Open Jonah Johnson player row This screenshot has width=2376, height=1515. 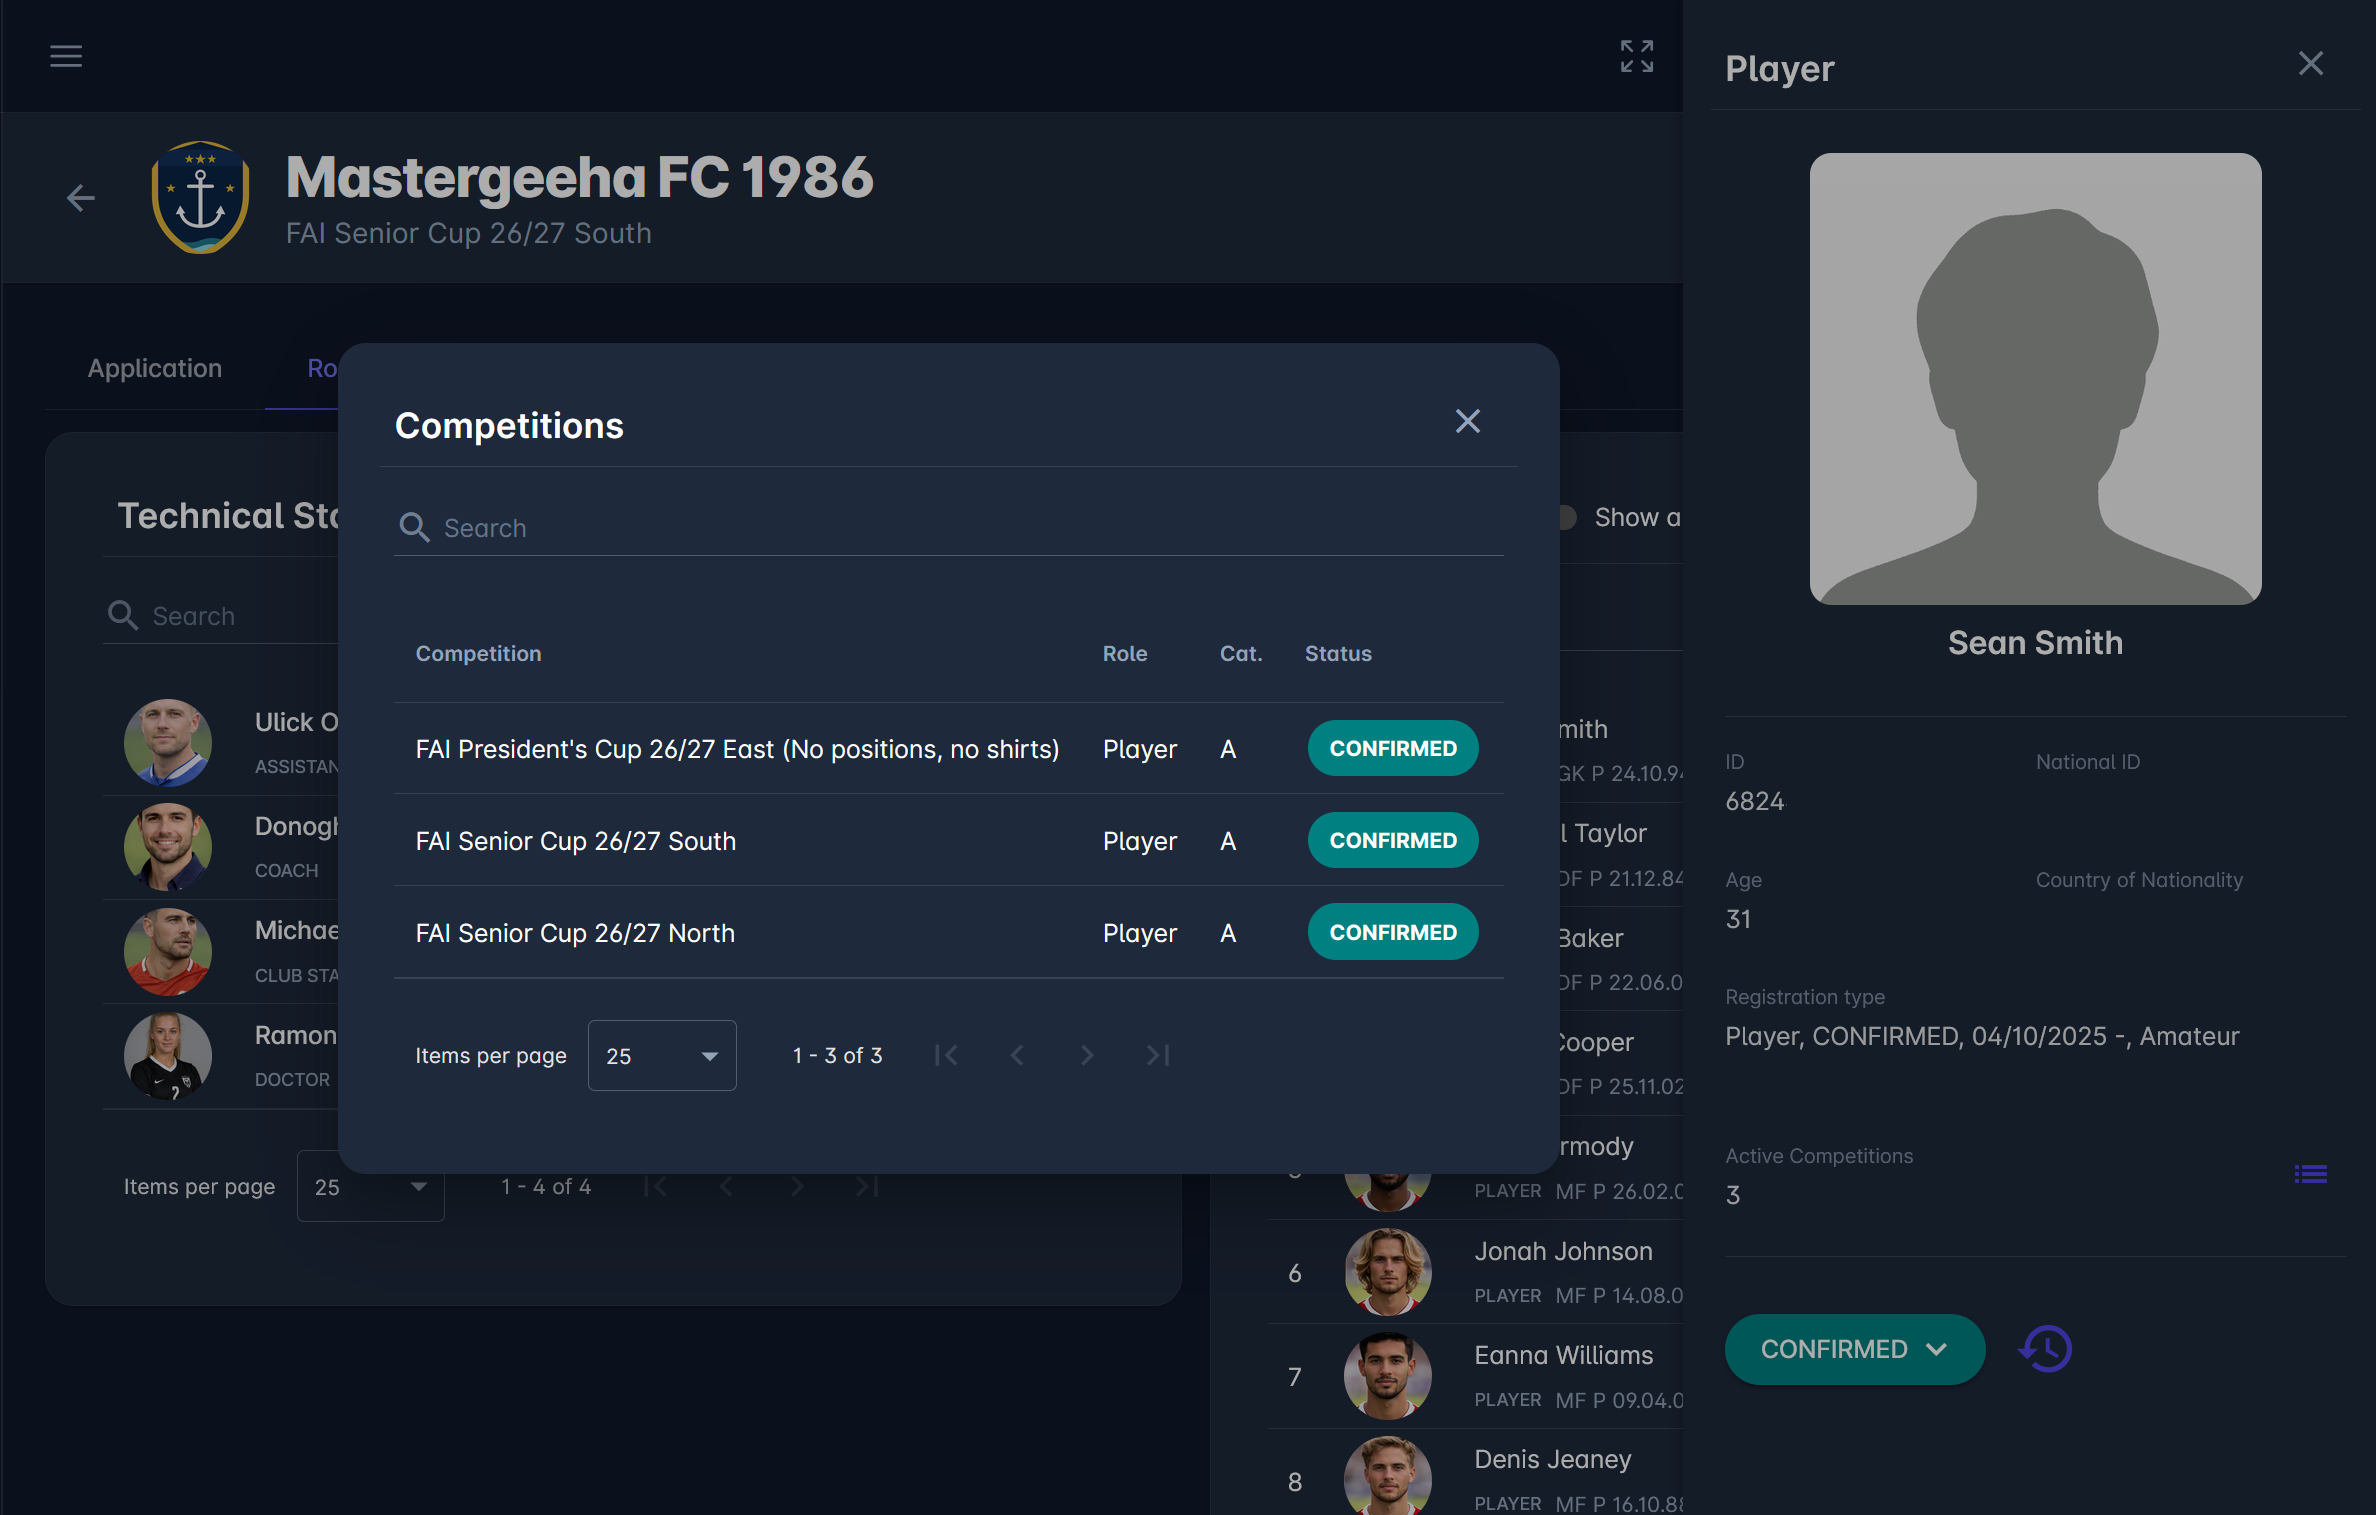point(1476,1272)
